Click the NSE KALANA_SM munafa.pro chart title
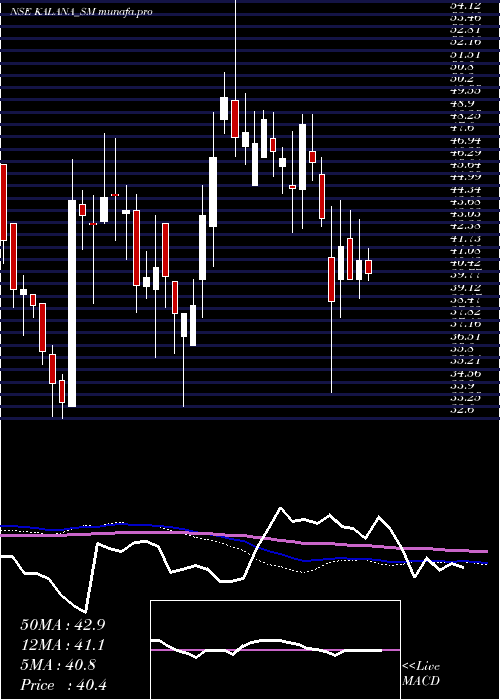500x700 pixels. (x=81, y=12)
